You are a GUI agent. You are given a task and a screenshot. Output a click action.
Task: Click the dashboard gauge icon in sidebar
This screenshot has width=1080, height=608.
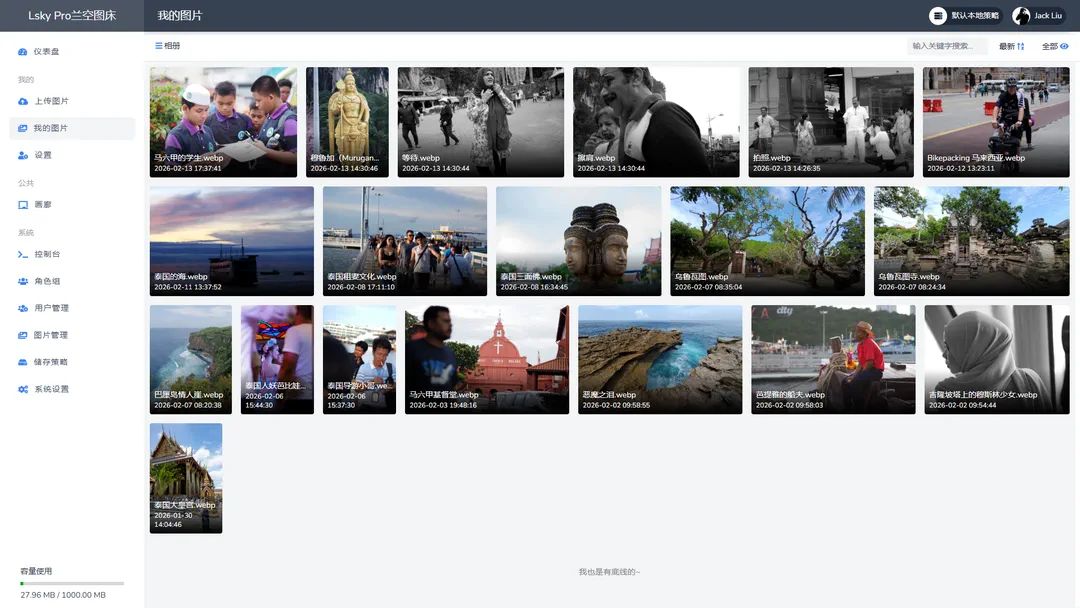click(23, 52)
